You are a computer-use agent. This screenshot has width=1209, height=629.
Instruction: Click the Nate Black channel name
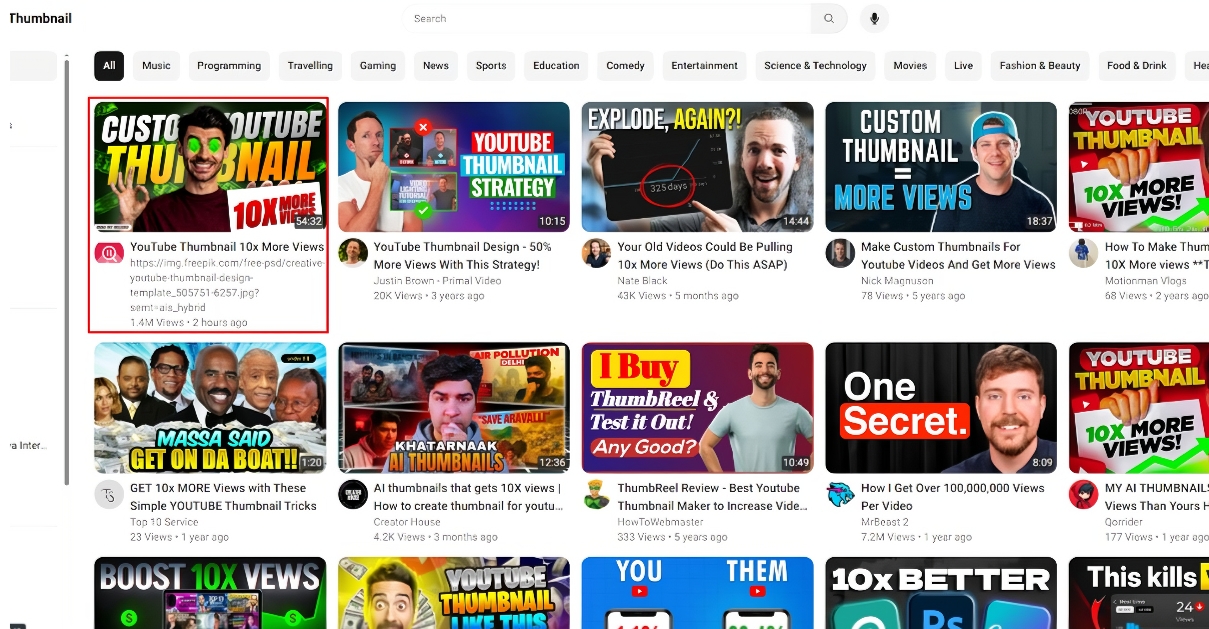642,281
